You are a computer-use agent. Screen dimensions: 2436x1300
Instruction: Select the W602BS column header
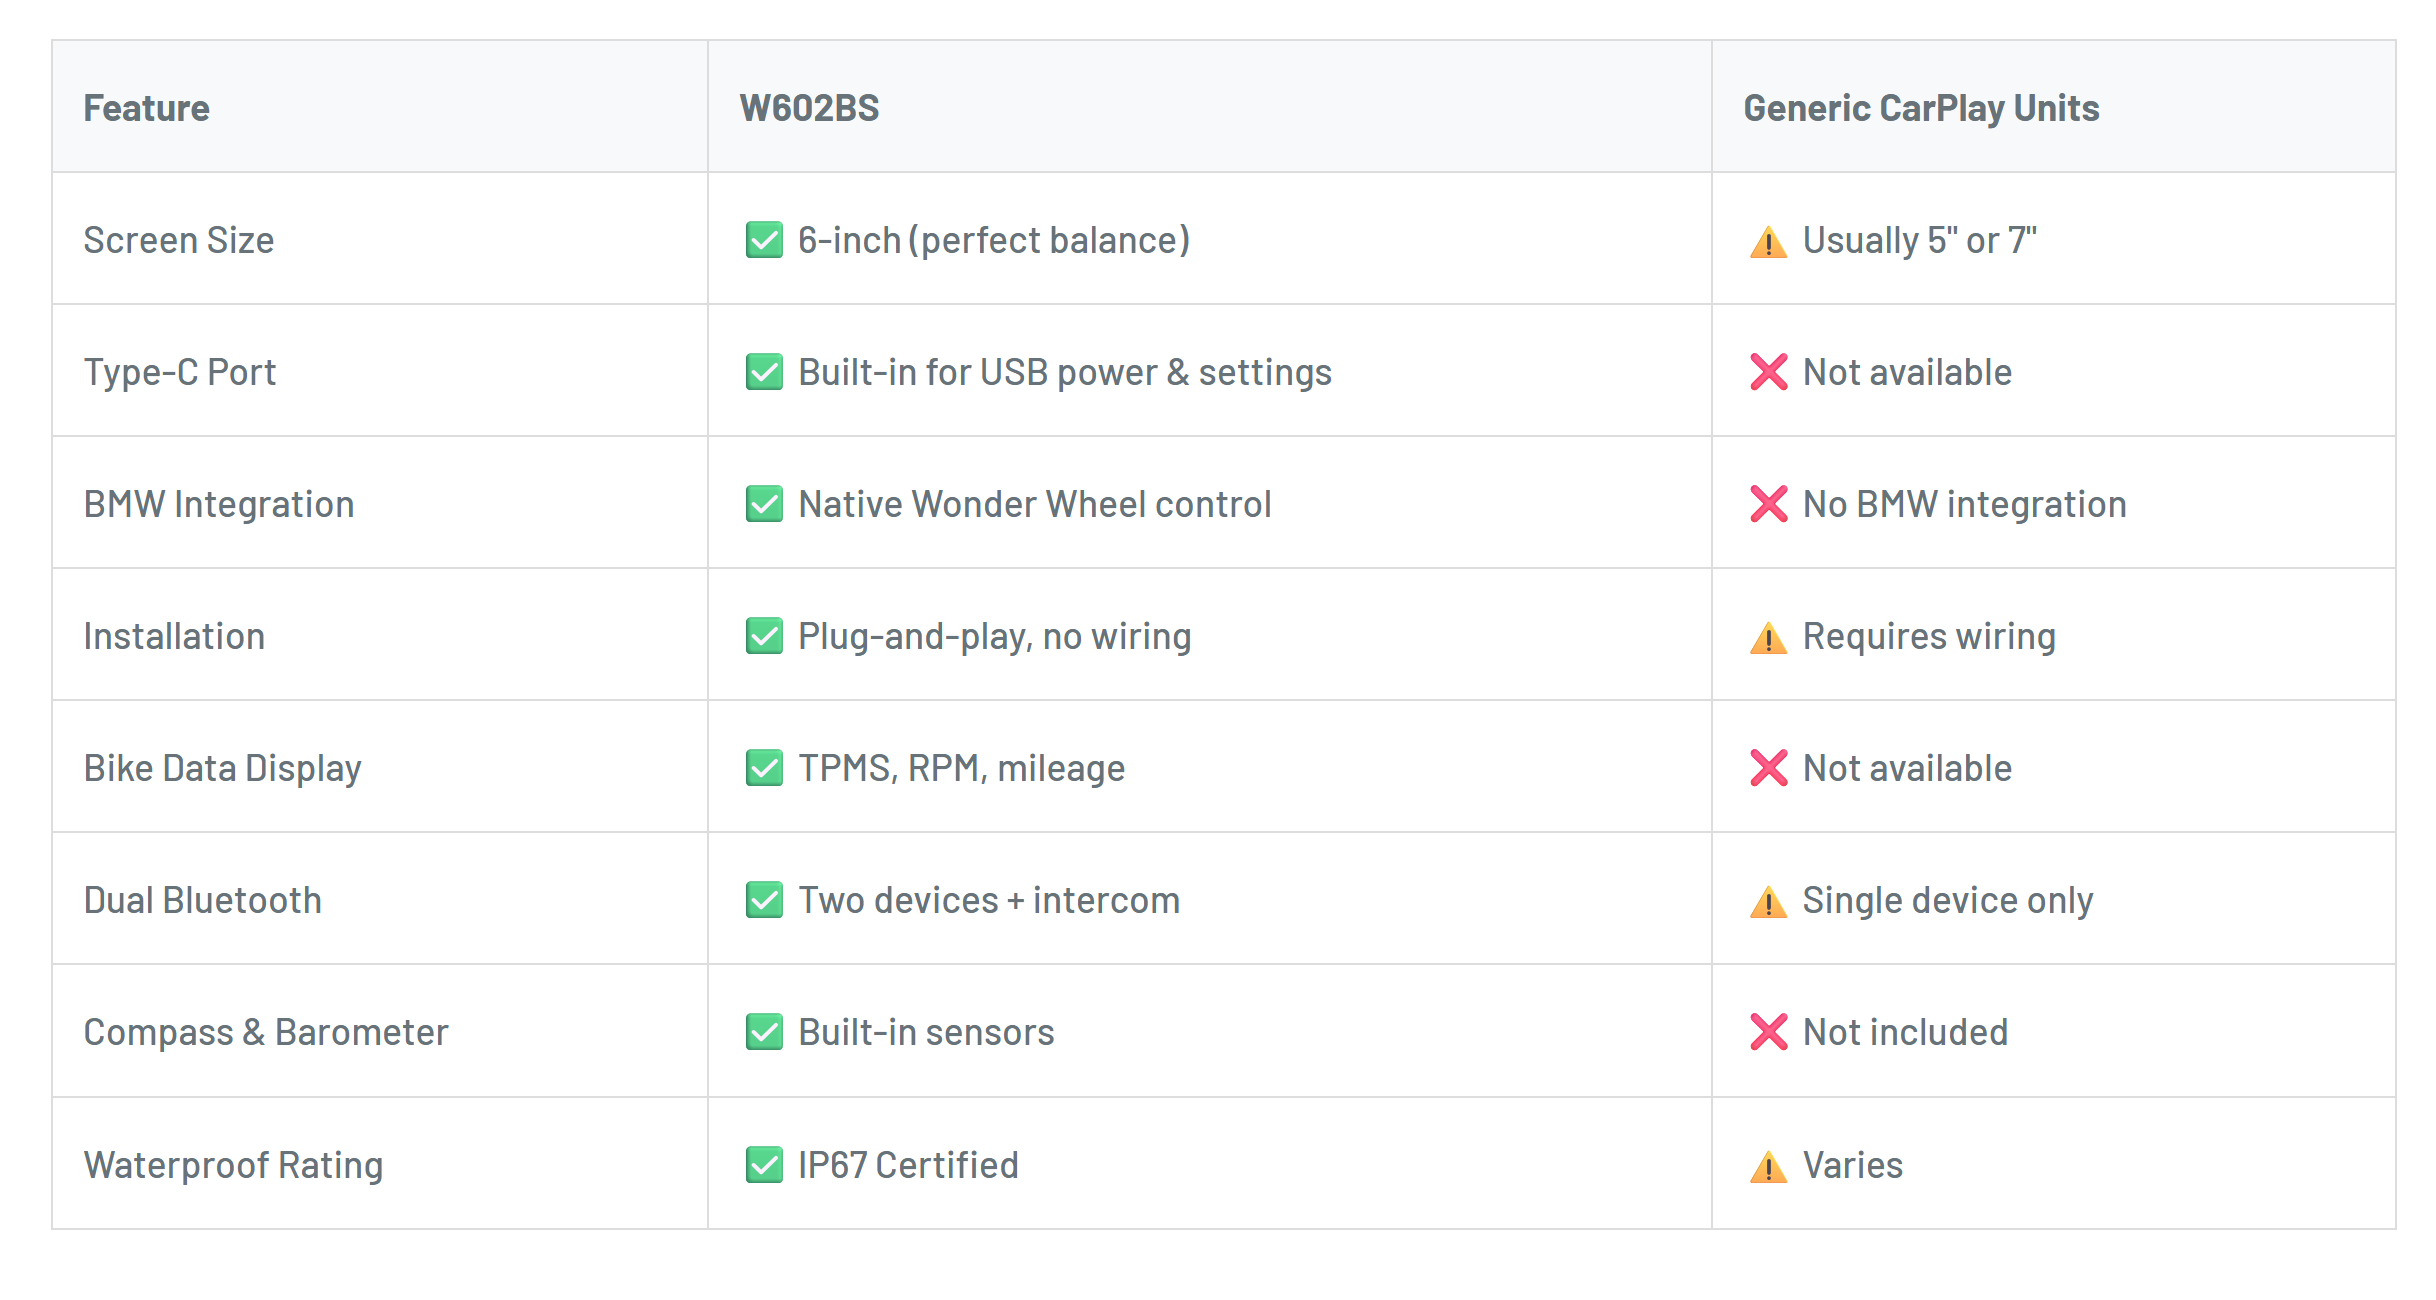click(x=809, y=108)
